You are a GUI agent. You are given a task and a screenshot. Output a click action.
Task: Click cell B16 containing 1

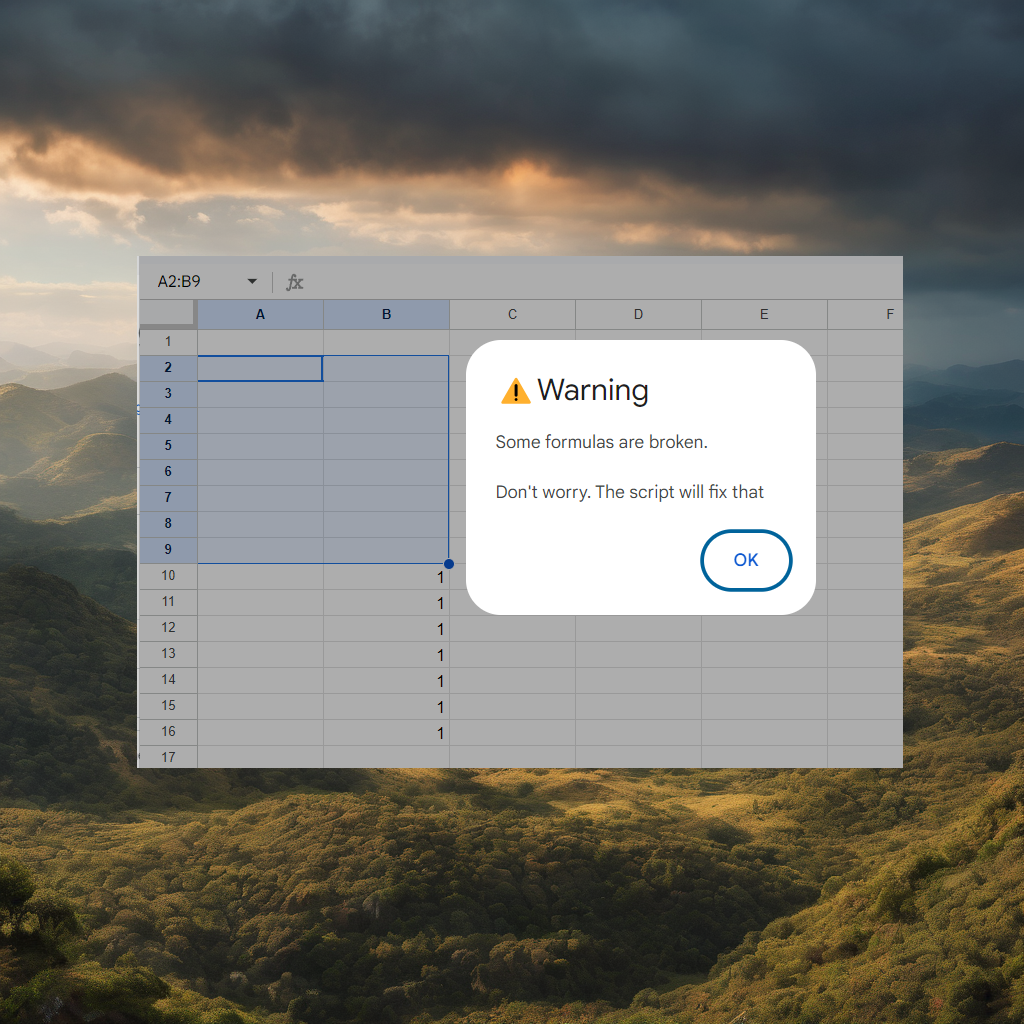pos(386,733)
